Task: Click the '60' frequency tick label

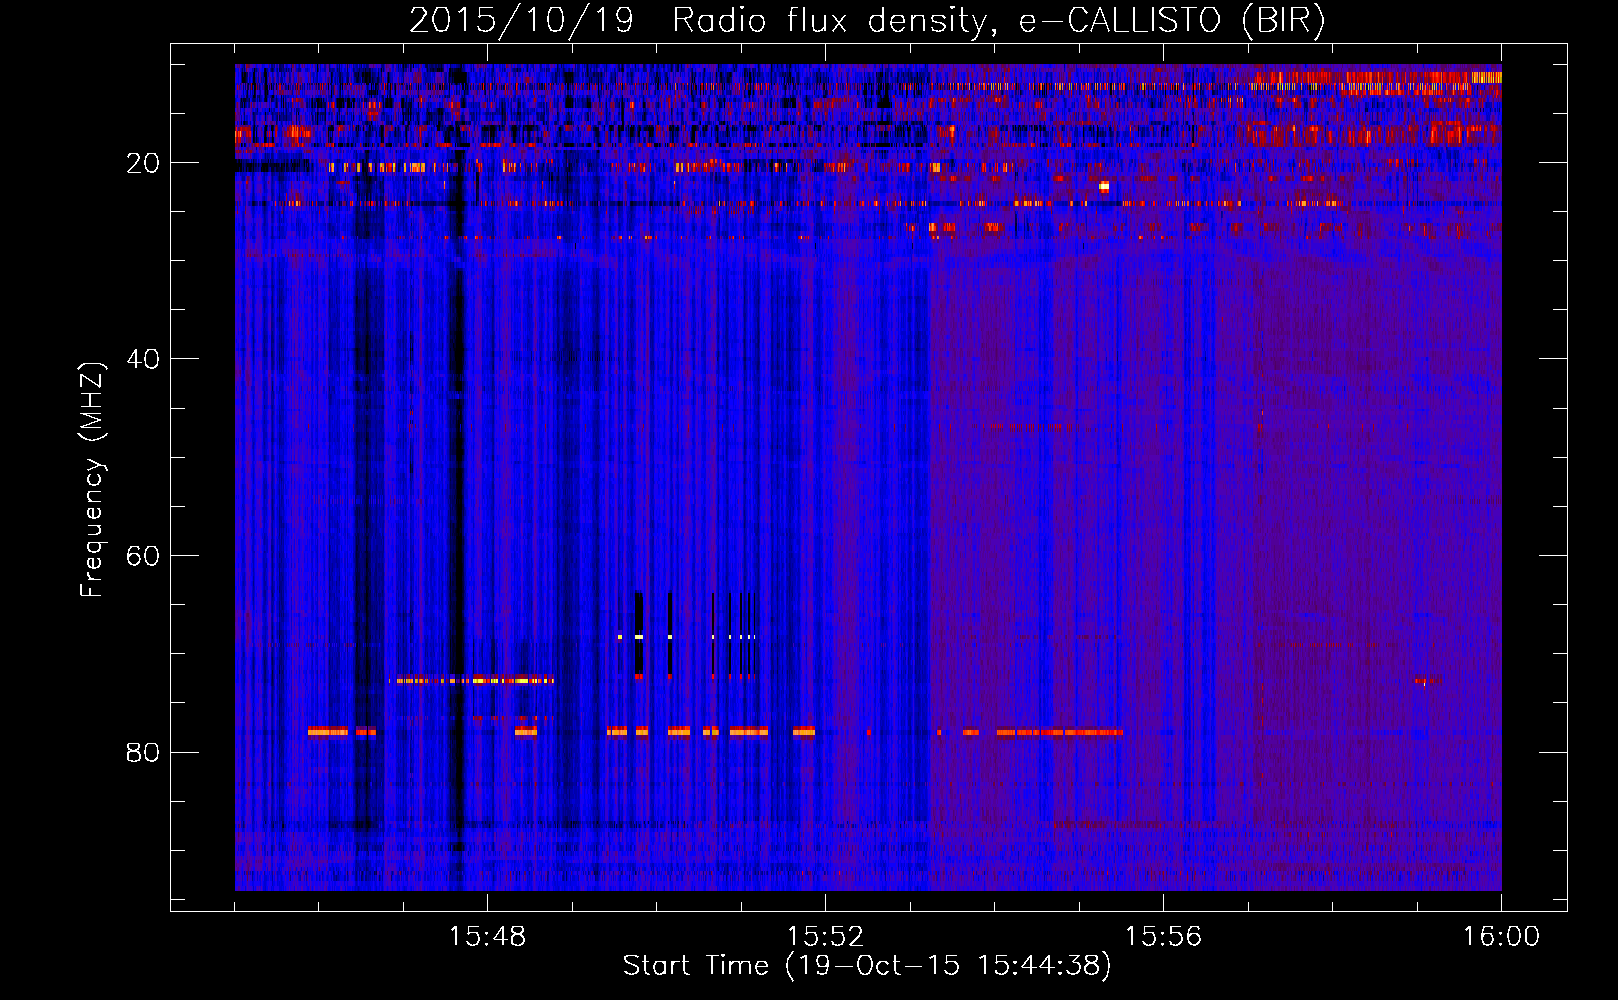Action: click(x=143, y=556)
